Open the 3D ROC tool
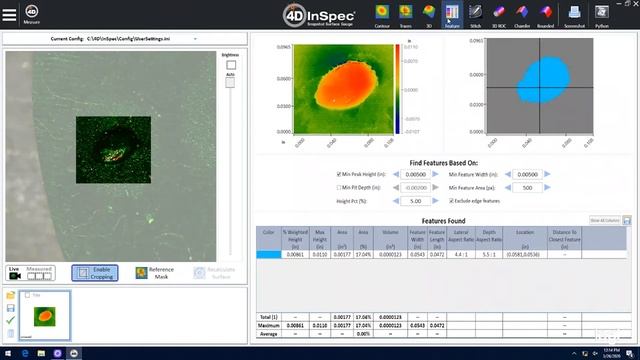640x360 pixels. (498, 15)
